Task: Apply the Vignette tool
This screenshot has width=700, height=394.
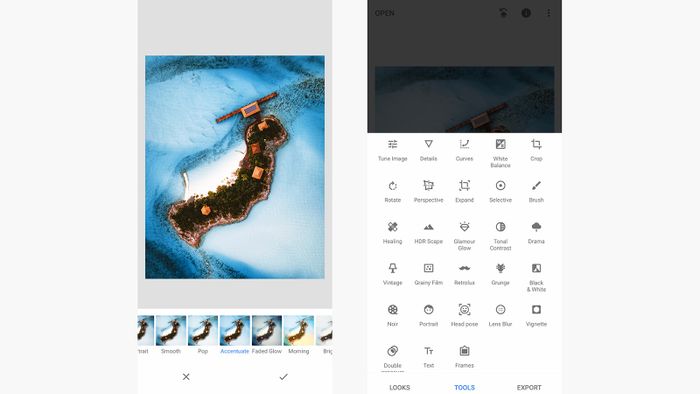Action: [x=536, y=316]
